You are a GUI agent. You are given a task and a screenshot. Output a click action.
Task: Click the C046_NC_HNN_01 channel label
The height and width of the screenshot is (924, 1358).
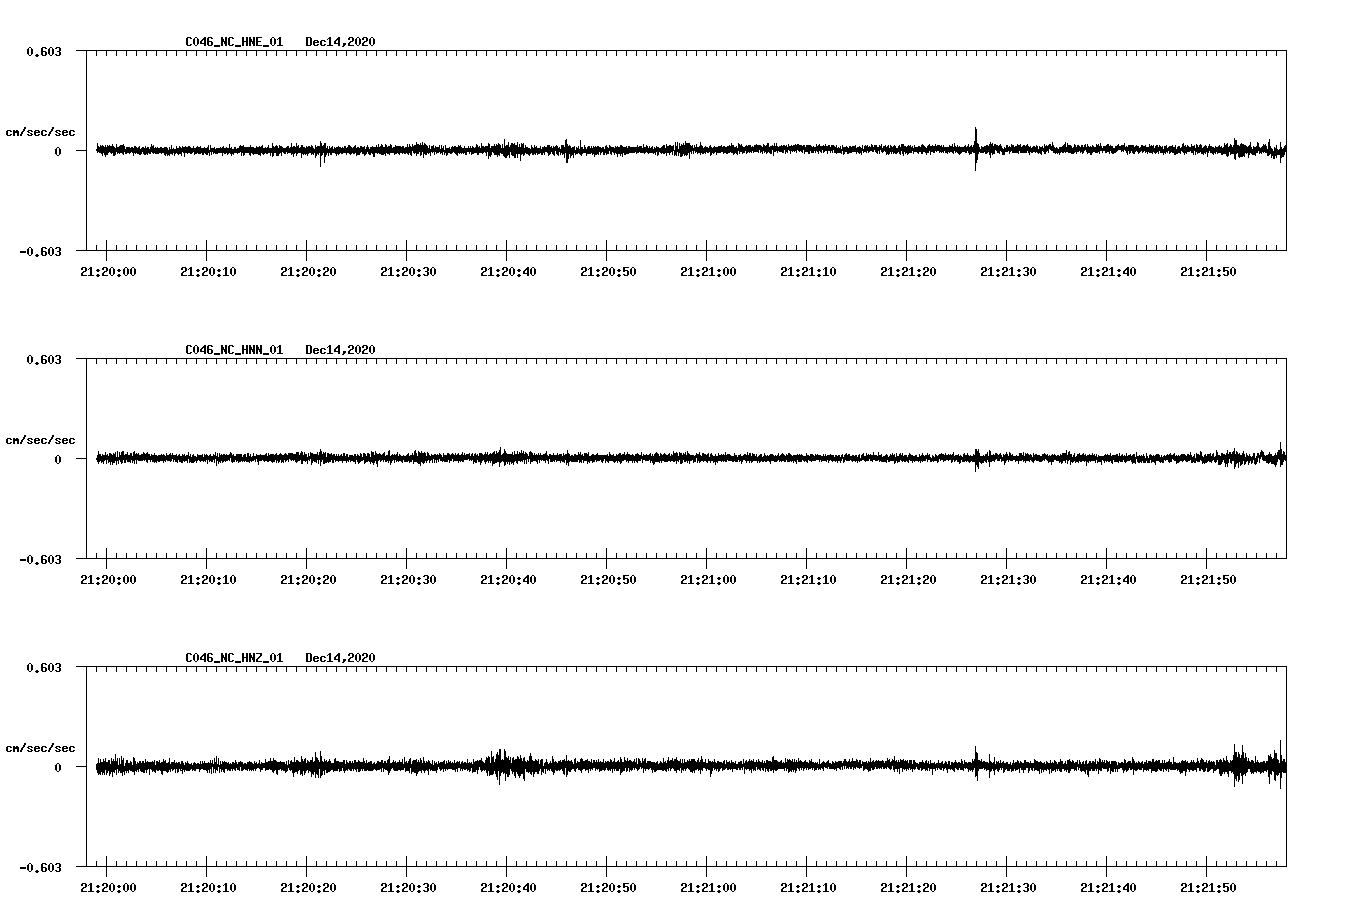point(233,349)
